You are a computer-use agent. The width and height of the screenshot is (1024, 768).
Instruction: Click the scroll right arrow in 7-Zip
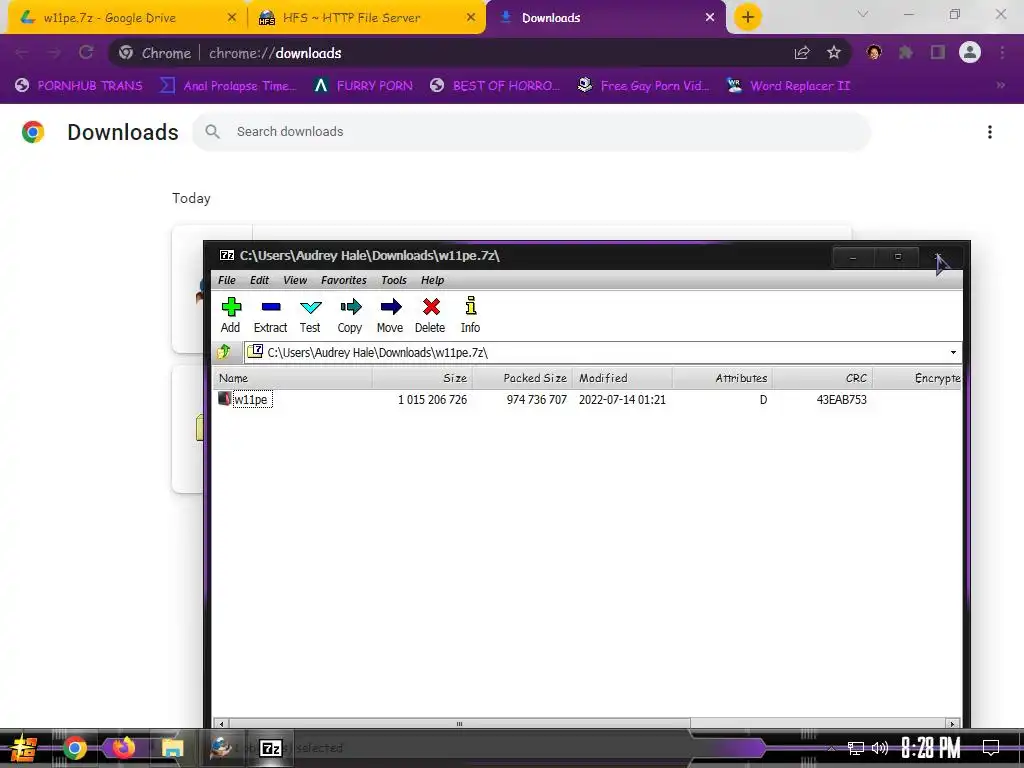click(x=952, y=724)
